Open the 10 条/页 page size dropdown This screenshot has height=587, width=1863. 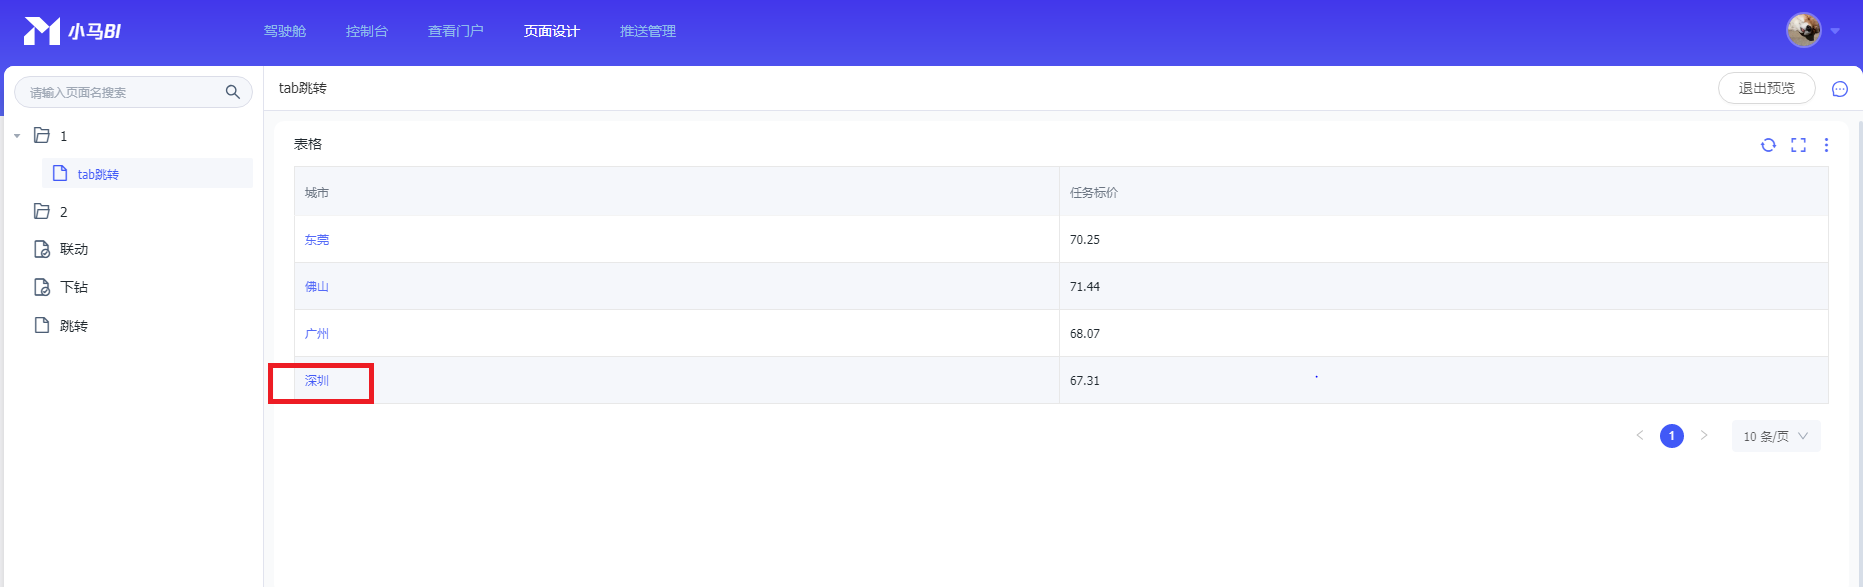1775,436
